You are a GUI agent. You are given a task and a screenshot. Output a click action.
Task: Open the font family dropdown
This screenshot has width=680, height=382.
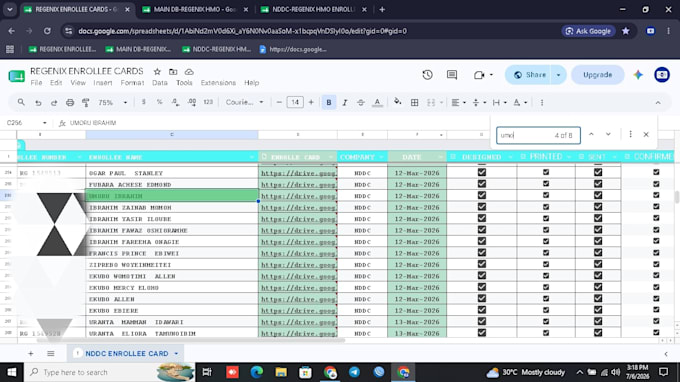(x=245, y=103)
